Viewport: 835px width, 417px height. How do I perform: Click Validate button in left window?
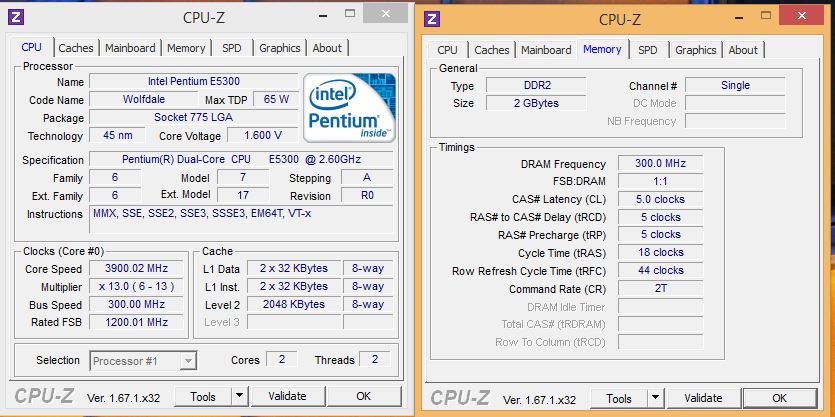pyautogui.click(x=288, y=396)
